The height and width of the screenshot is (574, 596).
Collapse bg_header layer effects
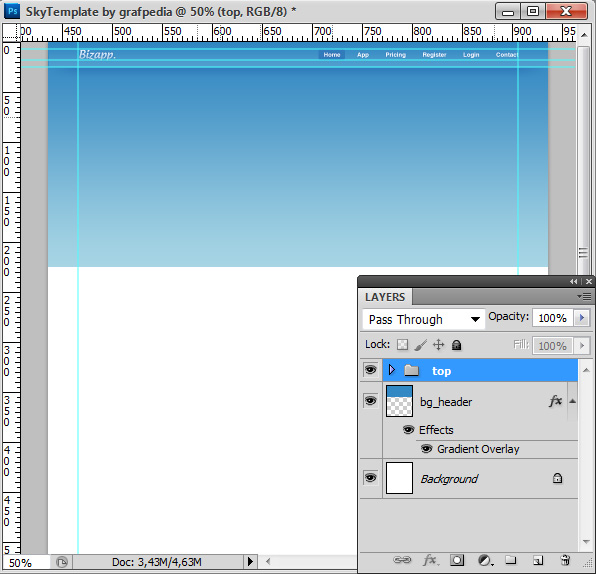(572, 401)
